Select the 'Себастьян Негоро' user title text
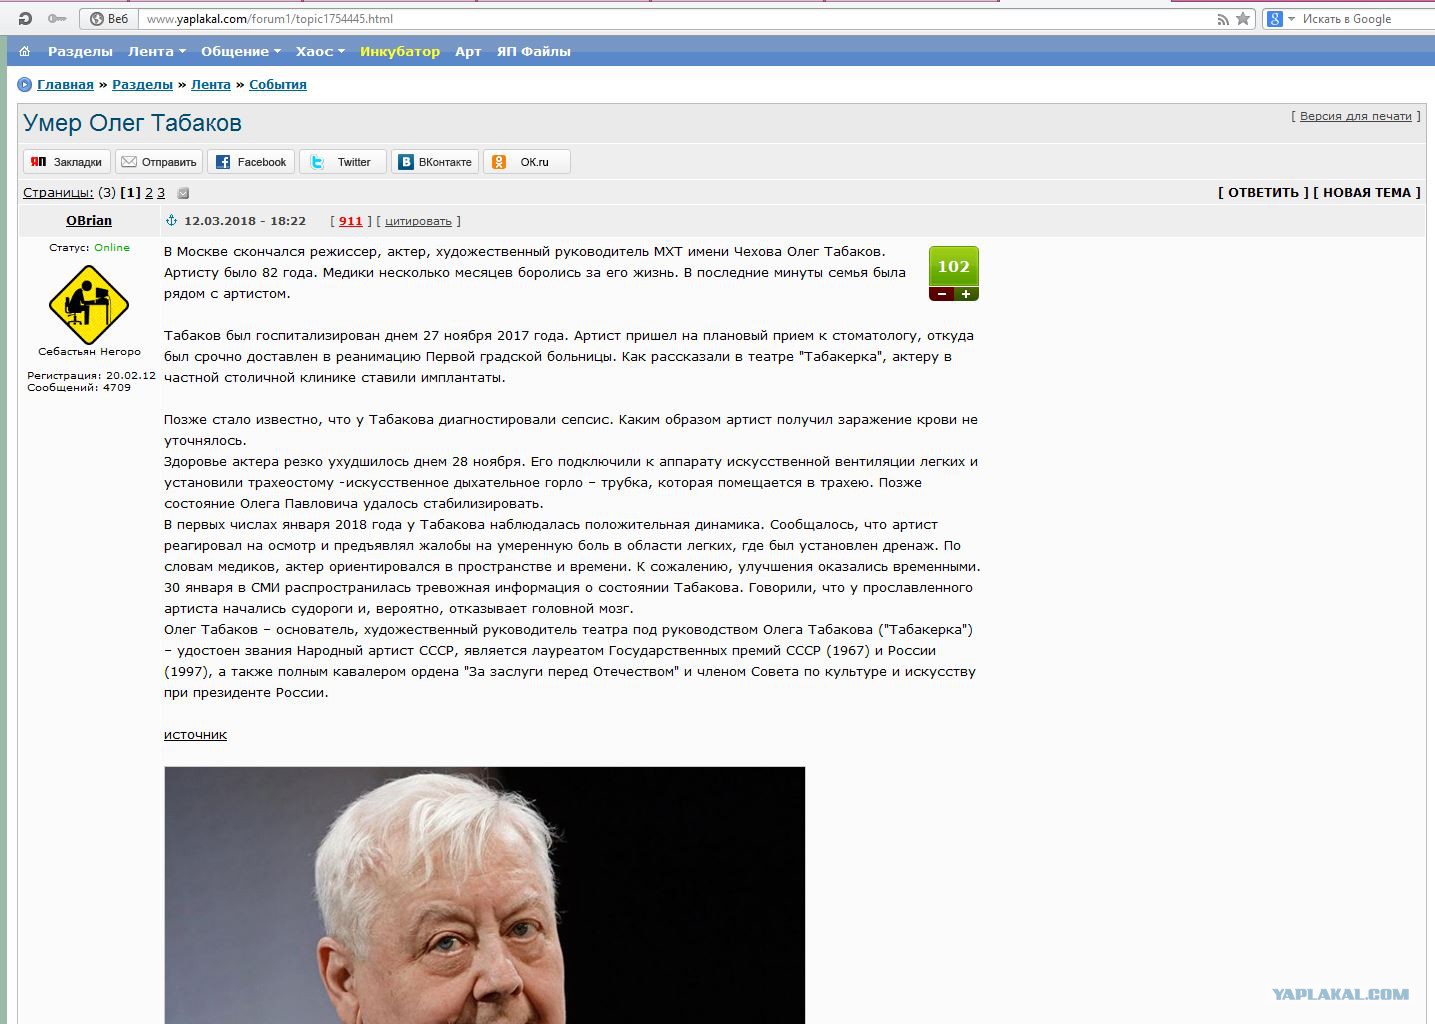Screen dimensions: 1435x1024 click(89, 352)
